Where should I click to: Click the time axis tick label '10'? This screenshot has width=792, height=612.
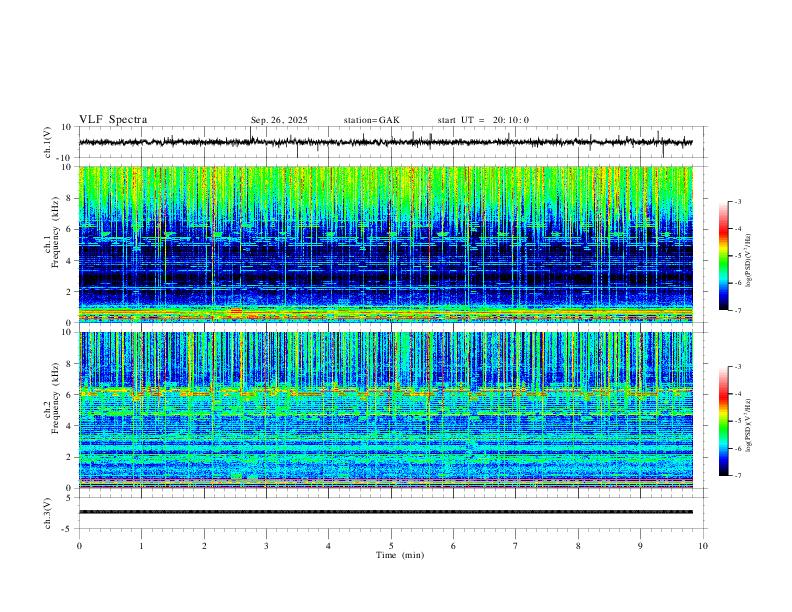click(703, 546)
